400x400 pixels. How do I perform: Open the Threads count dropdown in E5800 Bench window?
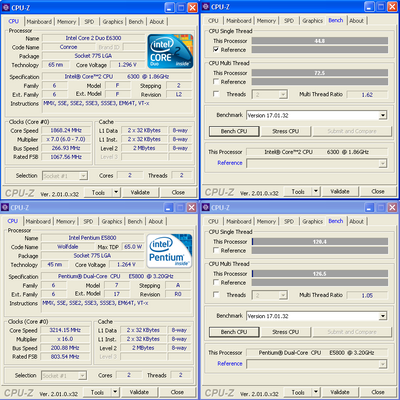(283, 295)
